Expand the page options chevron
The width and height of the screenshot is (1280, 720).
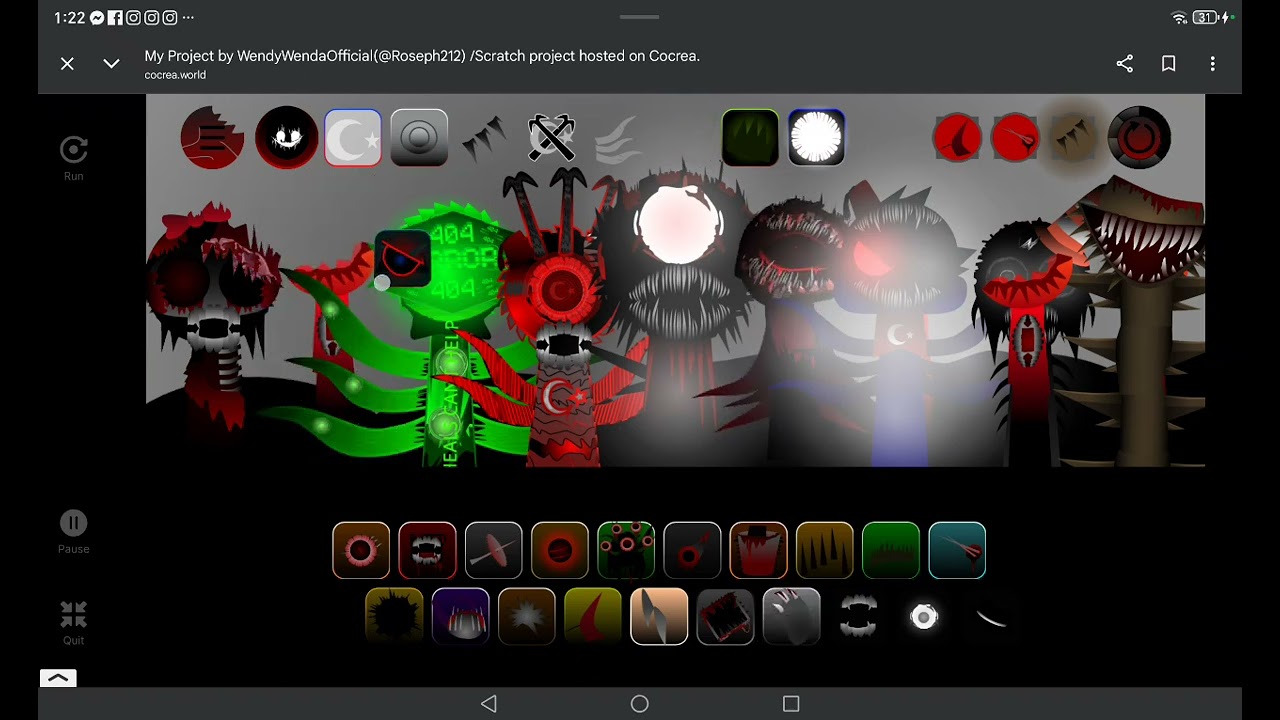(x=111, y=63)
